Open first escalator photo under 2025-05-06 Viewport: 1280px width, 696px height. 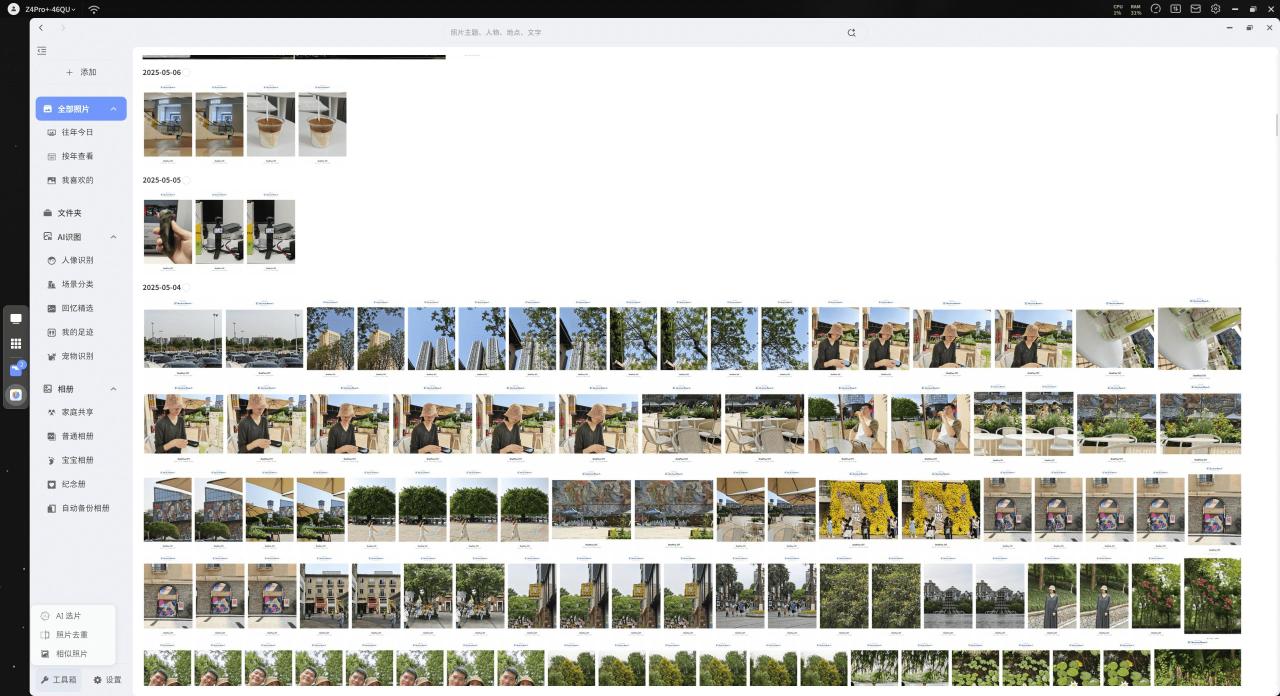[168, 125]
